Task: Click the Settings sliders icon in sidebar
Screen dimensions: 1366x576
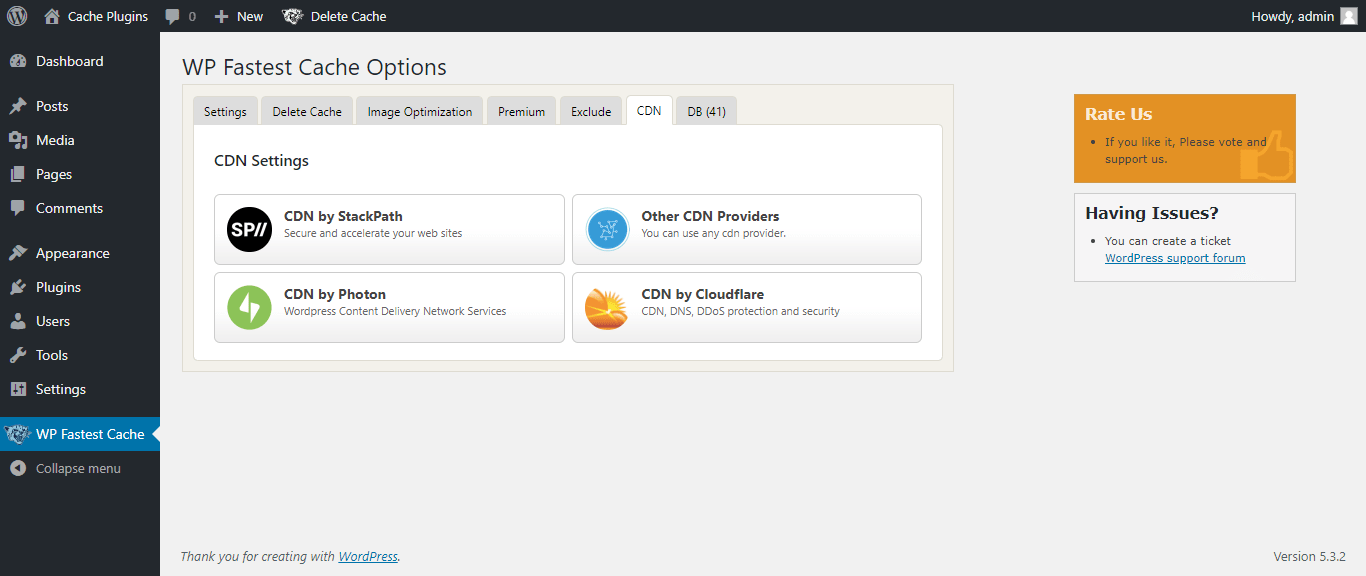Action: [x=18, y=389]
